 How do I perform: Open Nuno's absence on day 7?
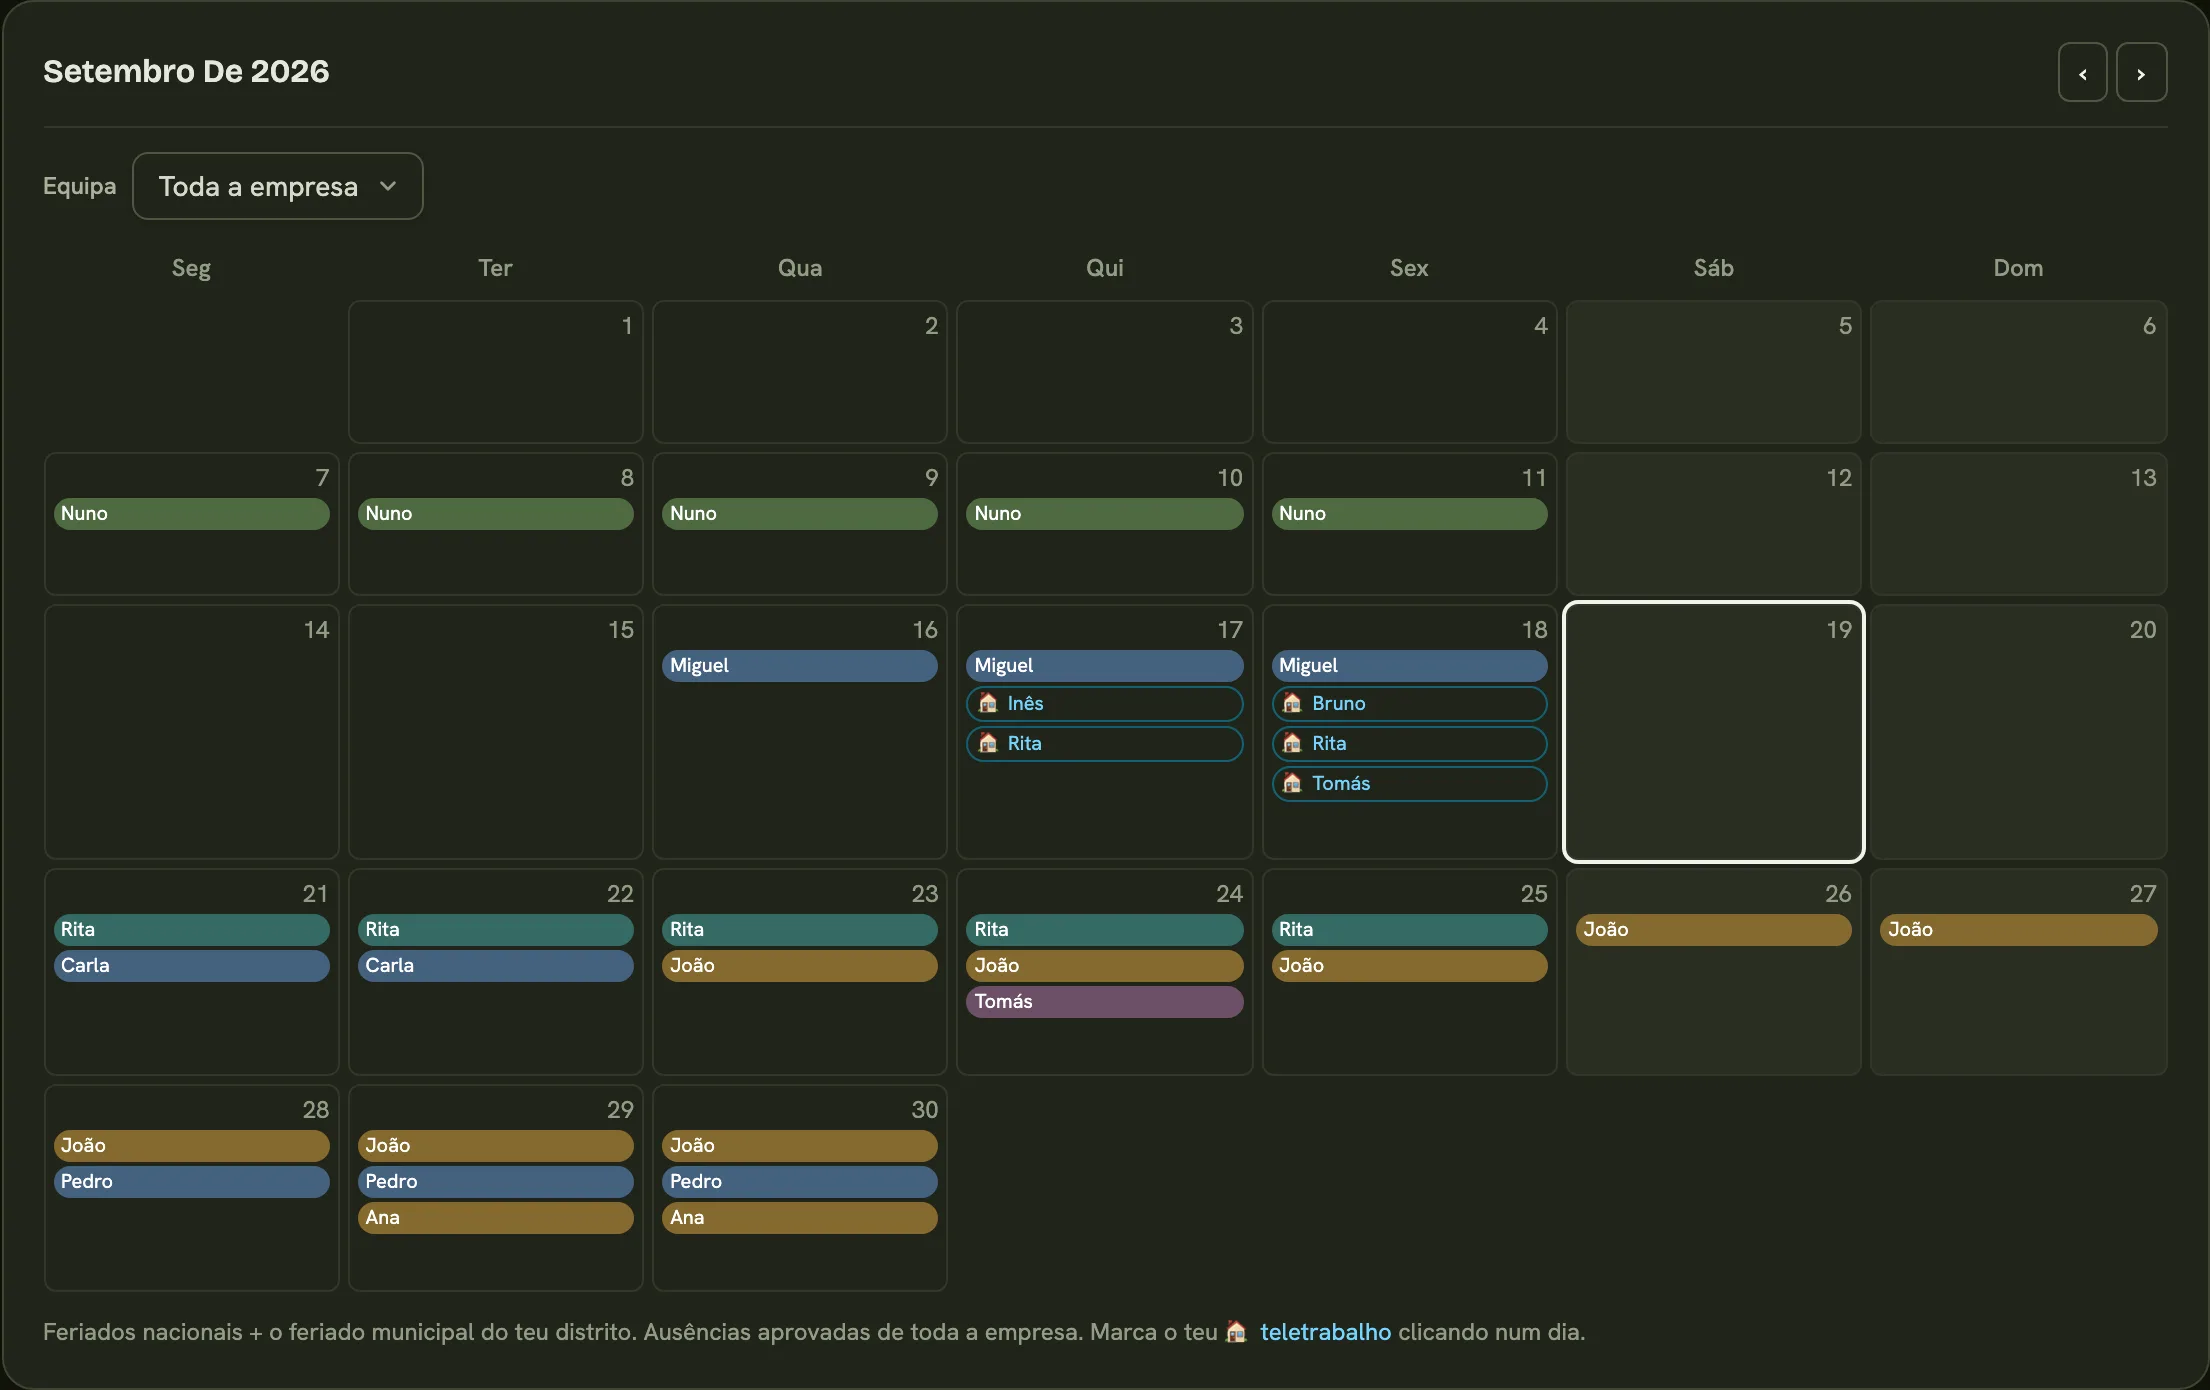tap(191, 513)
